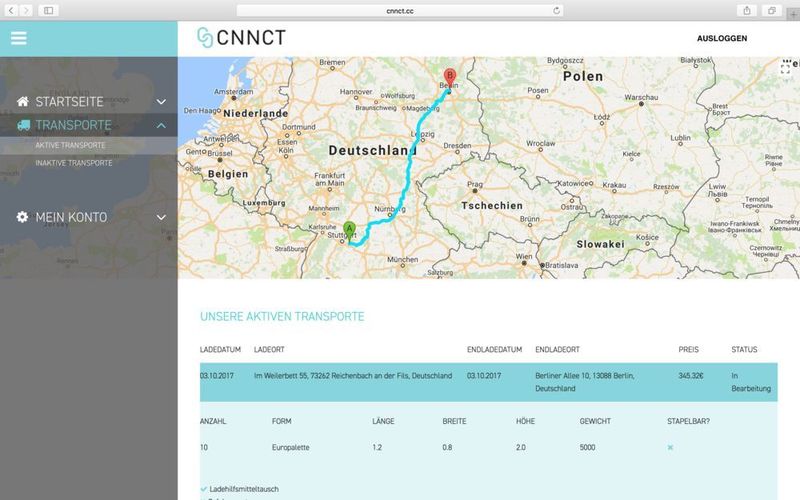800x500 pixels.
Task: Click the Stapelbar X mark
Action: (670, 447)
